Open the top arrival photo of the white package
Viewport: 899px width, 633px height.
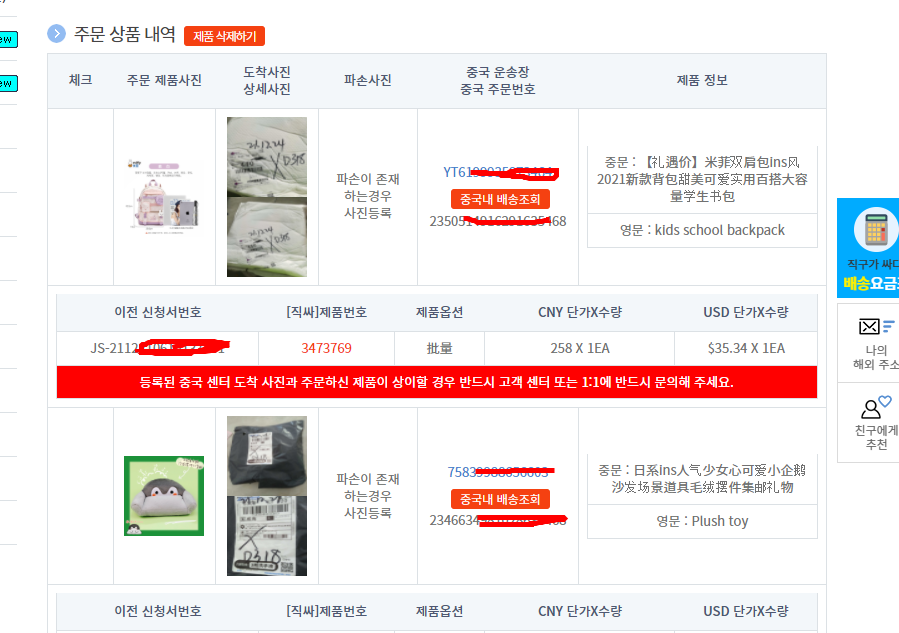click(267, 157)
